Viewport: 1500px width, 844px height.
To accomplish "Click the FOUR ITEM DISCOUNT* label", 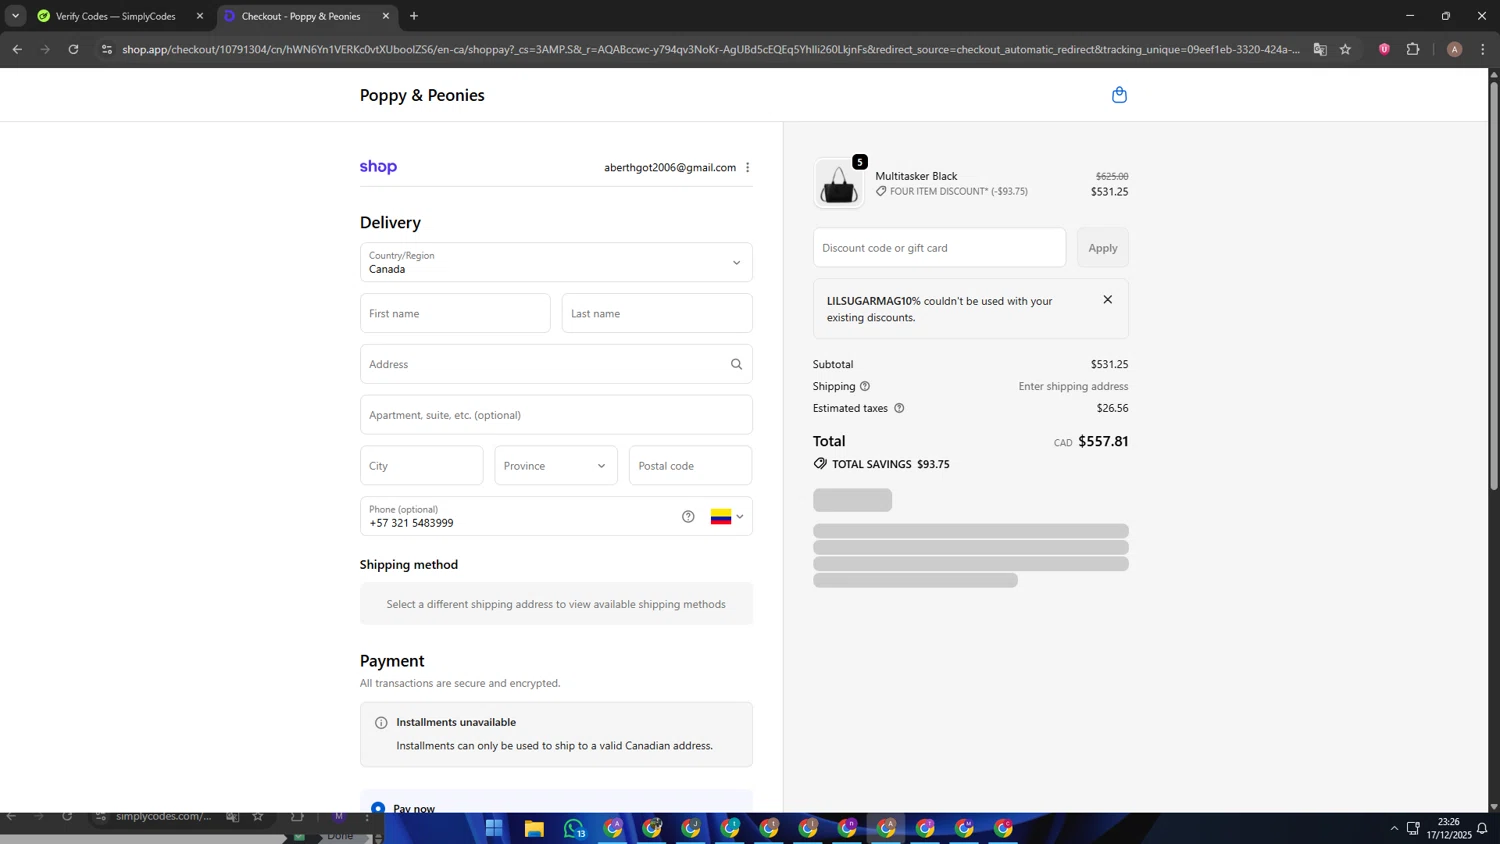I will [939, 191].
